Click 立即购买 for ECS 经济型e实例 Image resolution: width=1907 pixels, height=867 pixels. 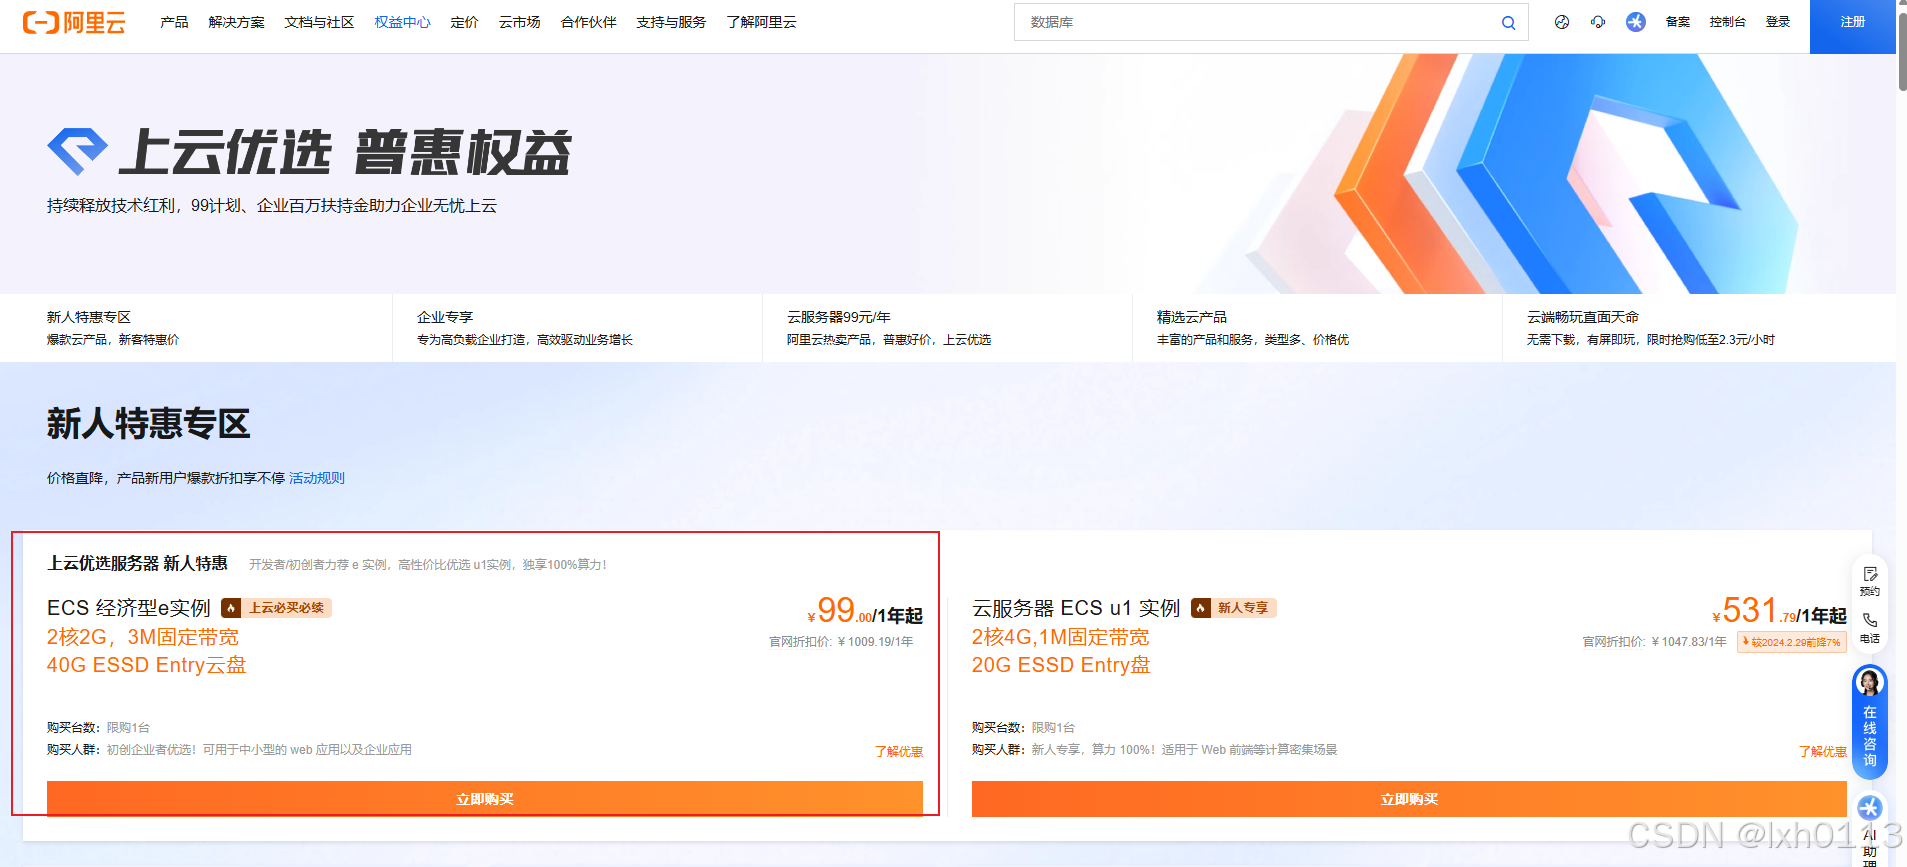pos(485,799)
